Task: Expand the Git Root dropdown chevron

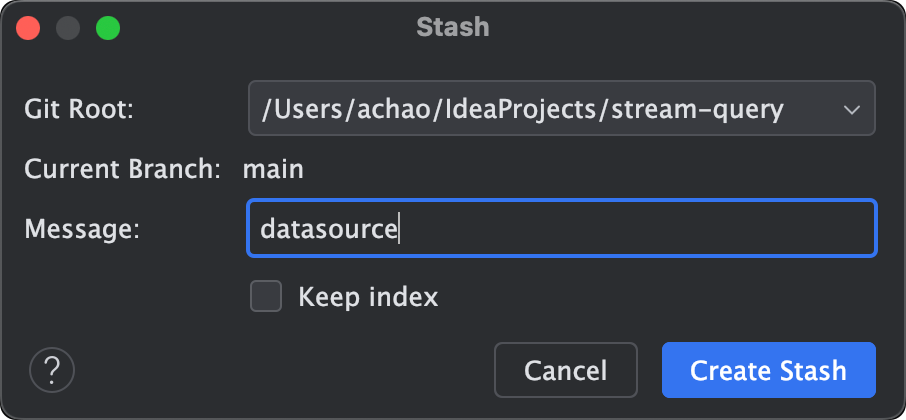Action: pyautogui.click(x=852, y=109)
